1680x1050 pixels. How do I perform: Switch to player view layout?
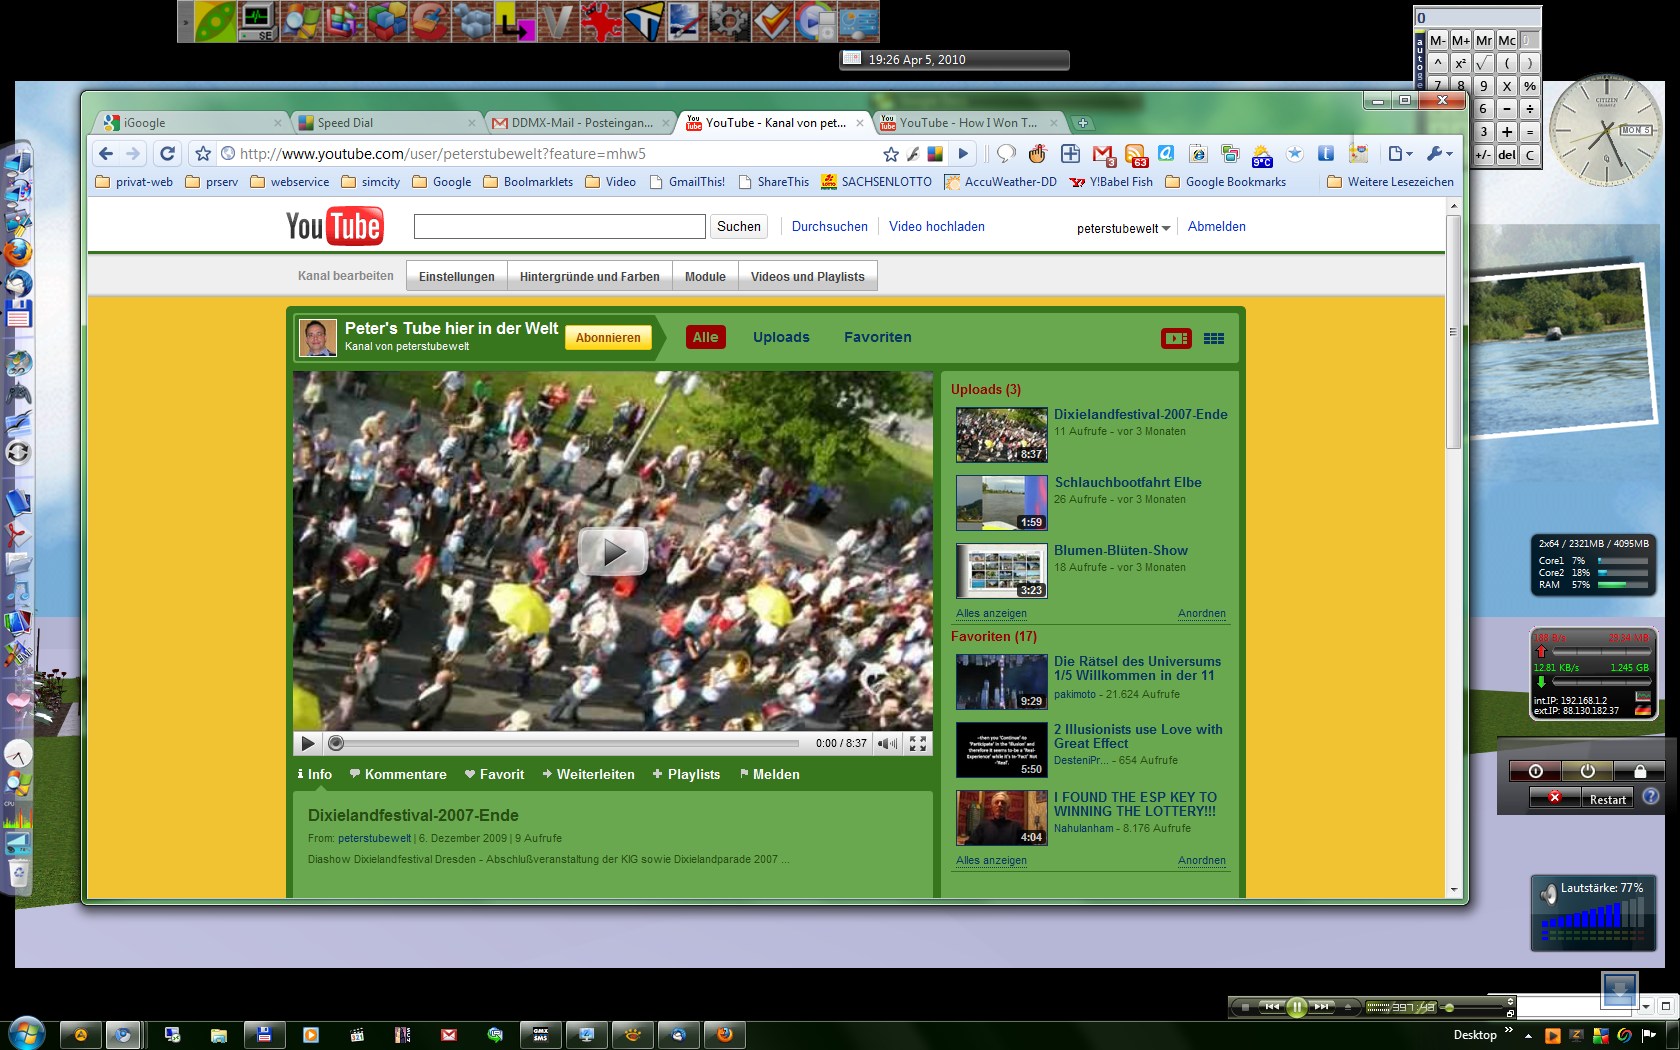pos(1176,338)
